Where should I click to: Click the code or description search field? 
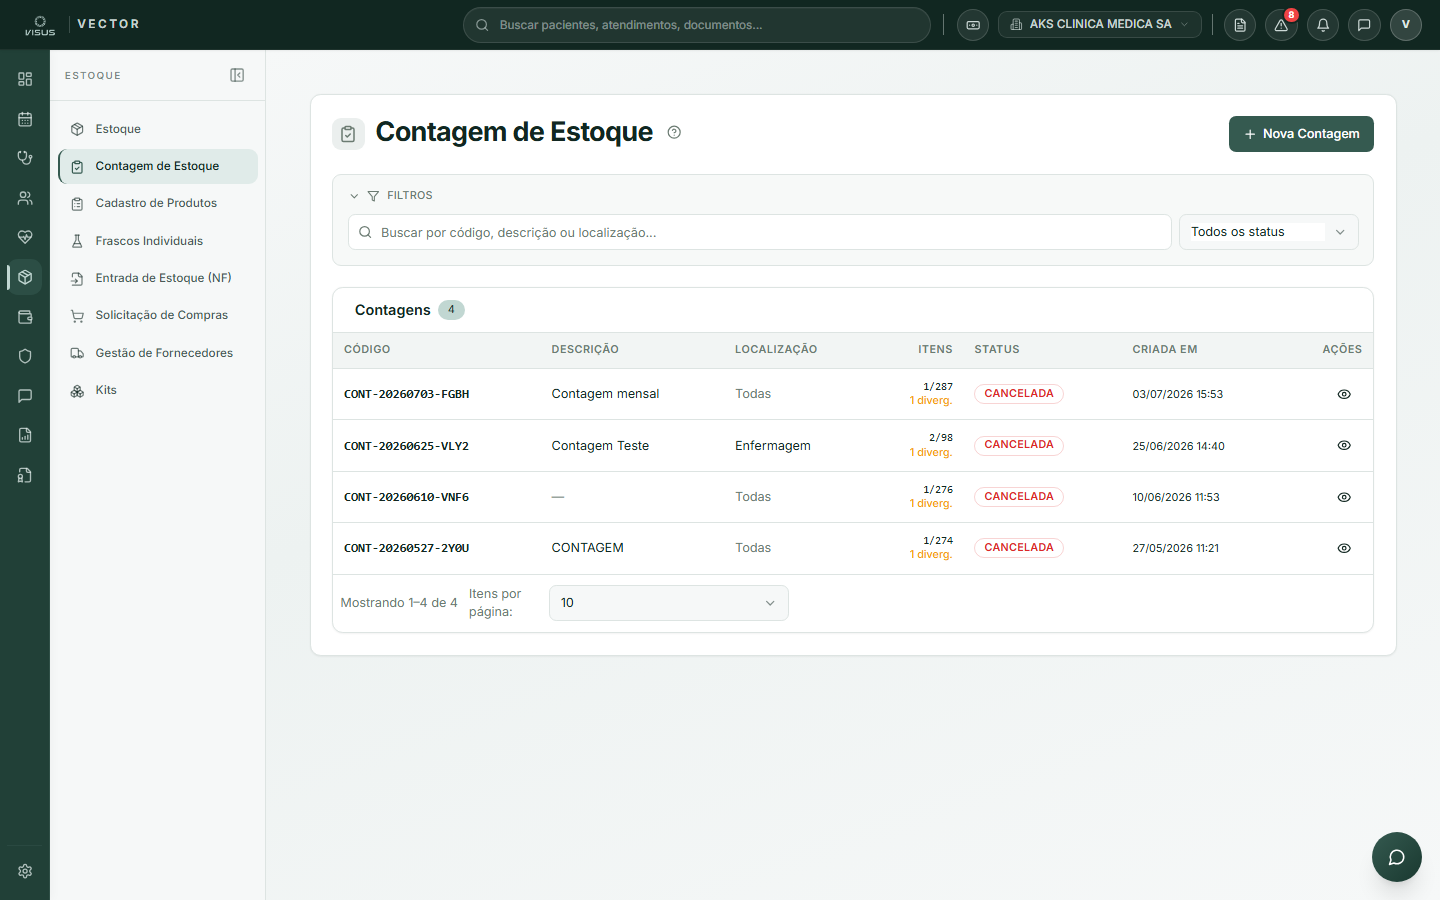760,232
